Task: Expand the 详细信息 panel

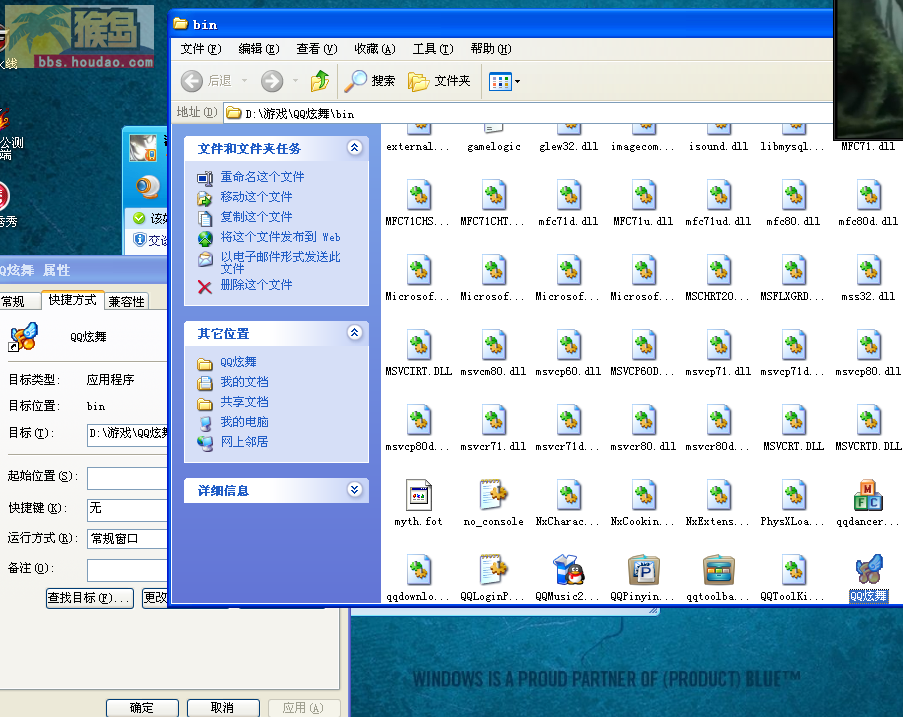Action: coord(355,490)
